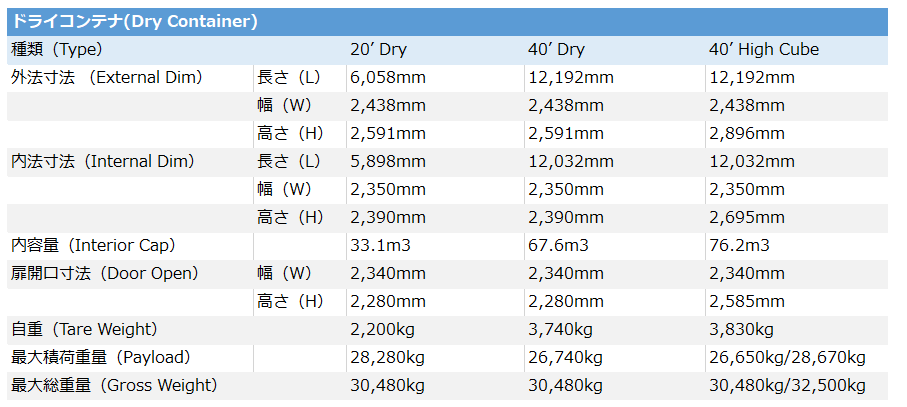This screenshot has width=907, height=407.
Task: Select the 28,280kg payload cell
Action: coord(387,358)
